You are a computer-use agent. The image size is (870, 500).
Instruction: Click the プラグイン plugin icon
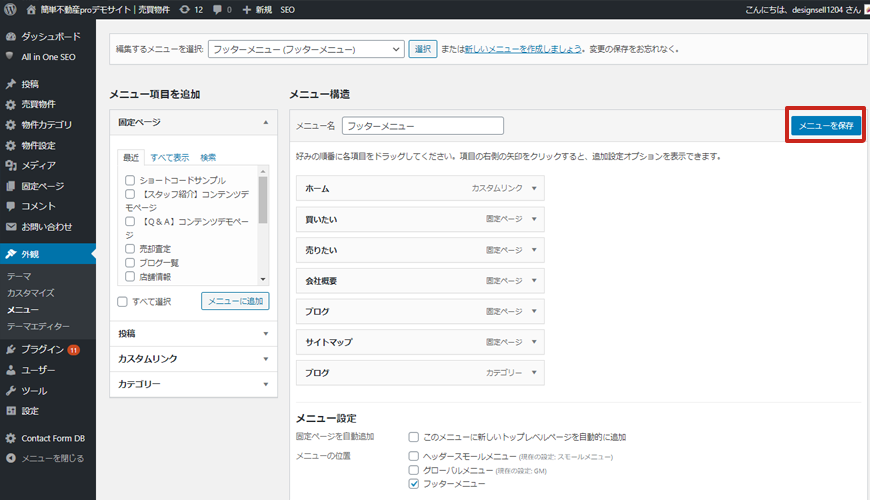point(11,349)
